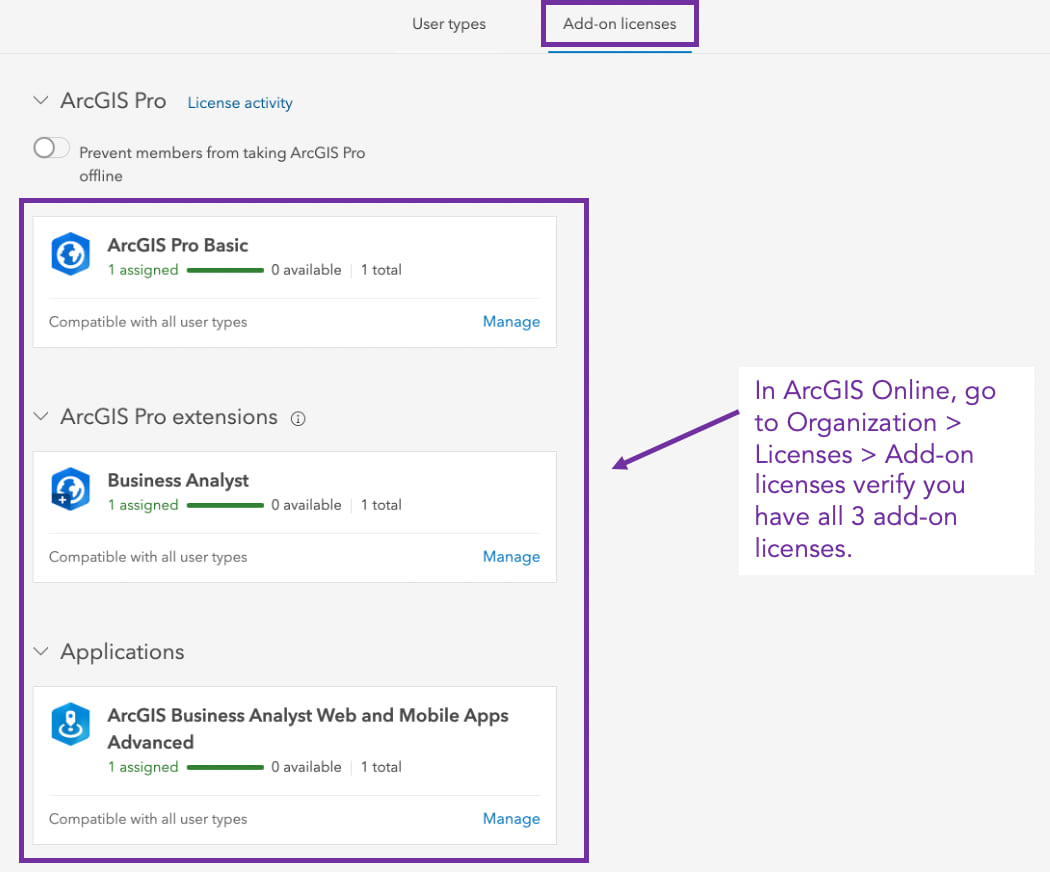Click the Business Analyst license usage bar

[225, 505]
